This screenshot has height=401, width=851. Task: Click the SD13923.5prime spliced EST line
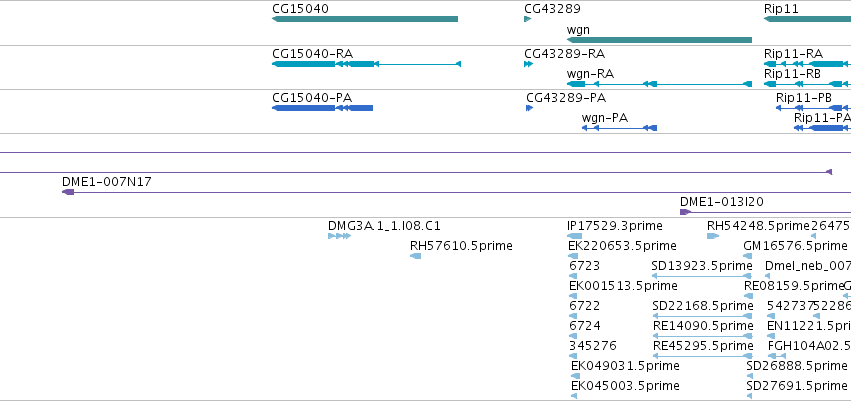[x=702, y=276]
